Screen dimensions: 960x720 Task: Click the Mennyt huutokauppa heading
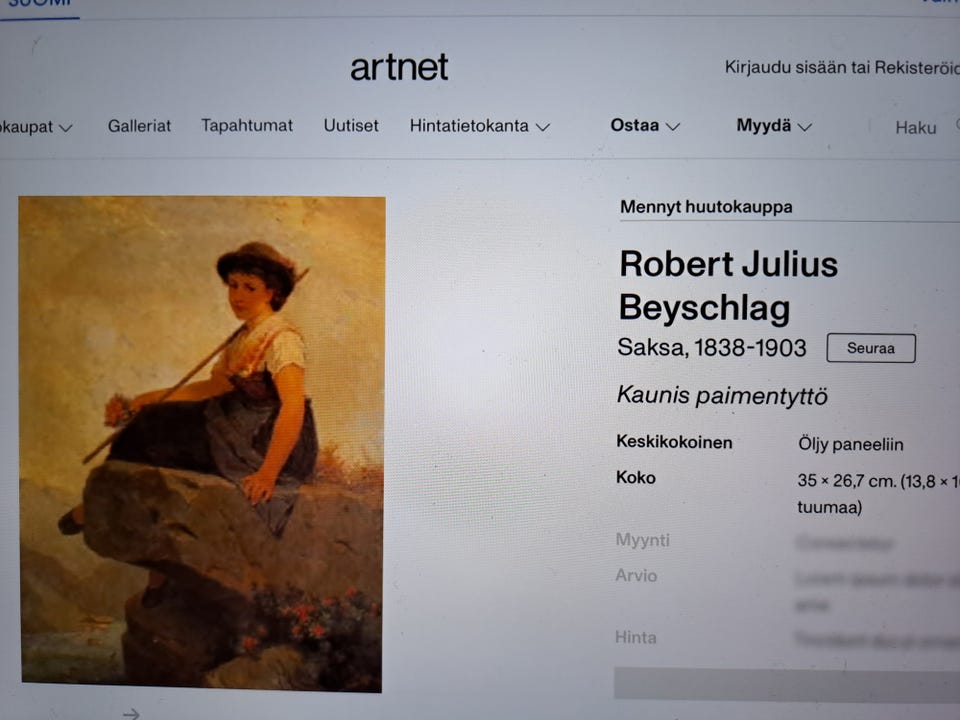(706, 207)
